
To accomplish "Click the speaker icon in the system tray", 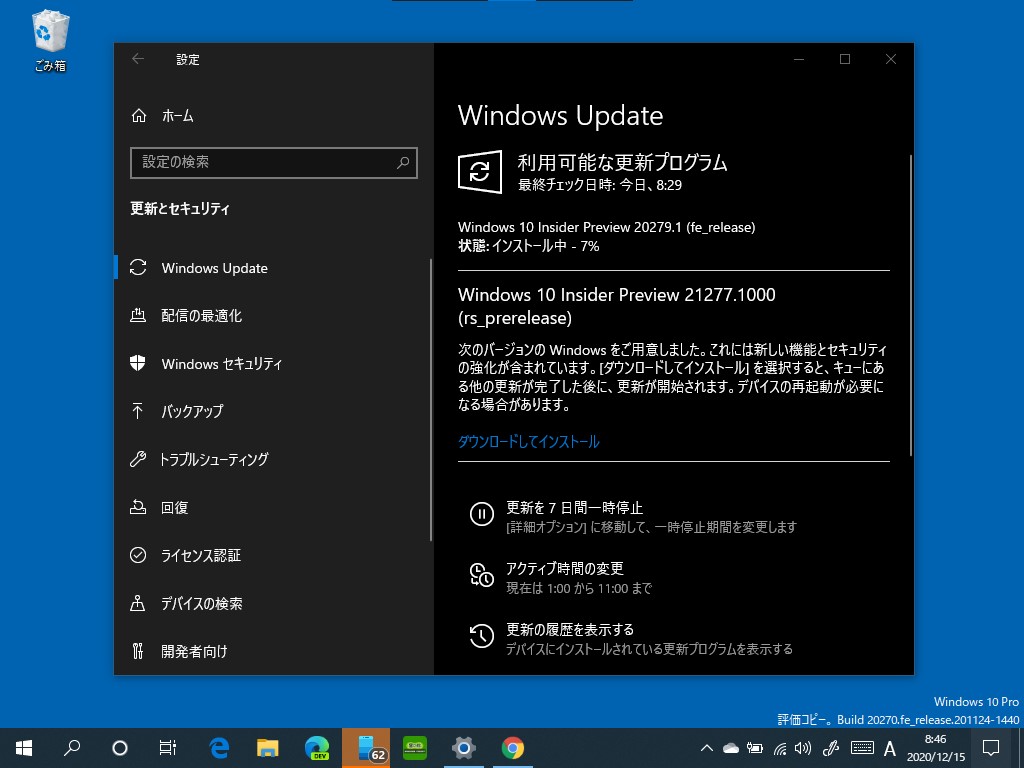I will (804, 747).
